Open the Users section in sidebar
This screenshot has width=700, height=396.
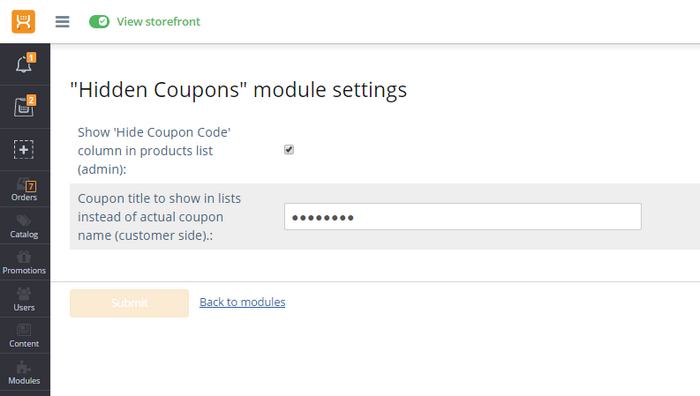point(25,299)
